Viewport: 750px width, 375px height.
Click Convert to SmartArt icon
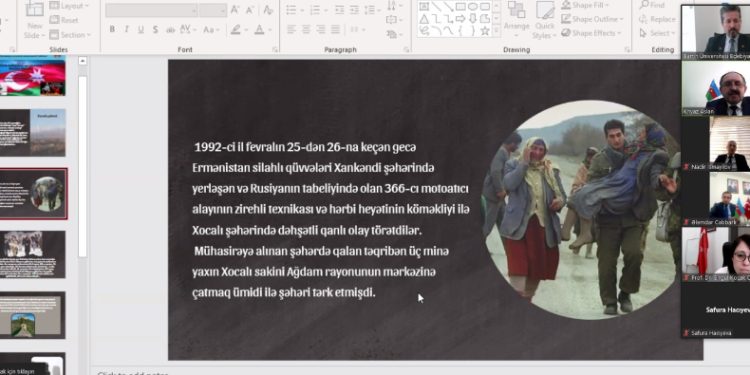click(394, 34)
